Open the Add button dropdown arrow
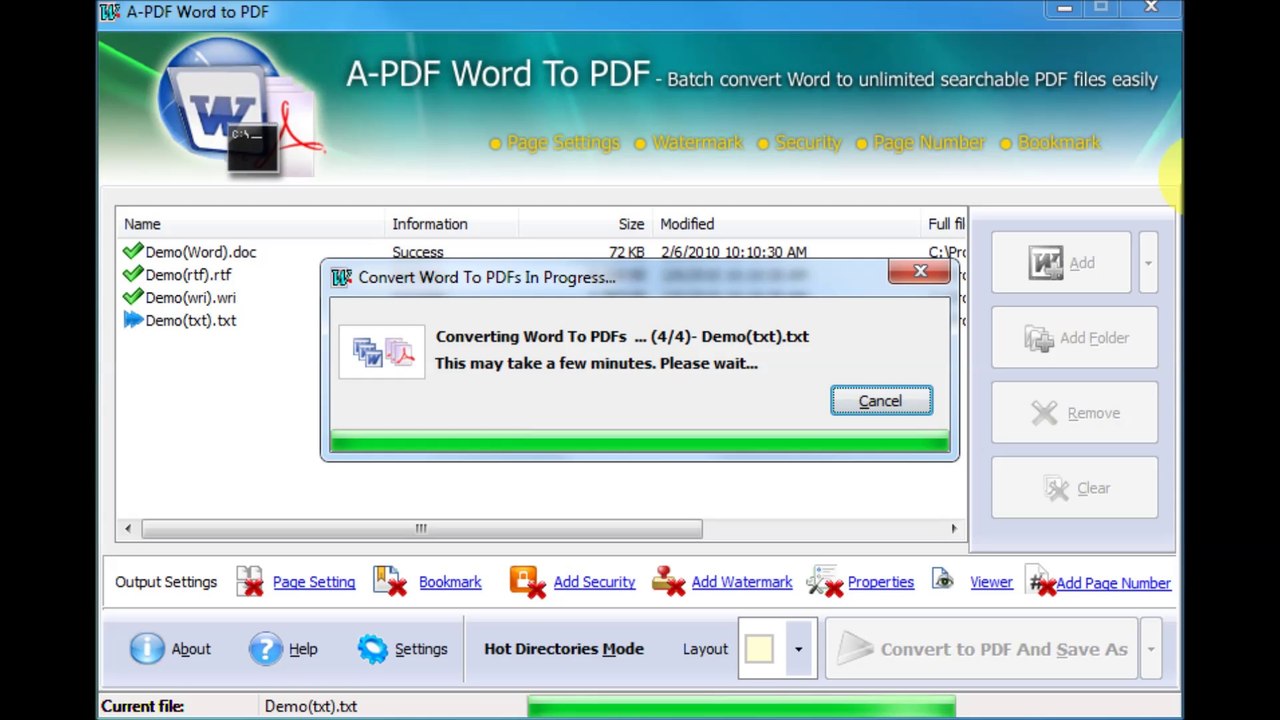 tap(1148, 263)
